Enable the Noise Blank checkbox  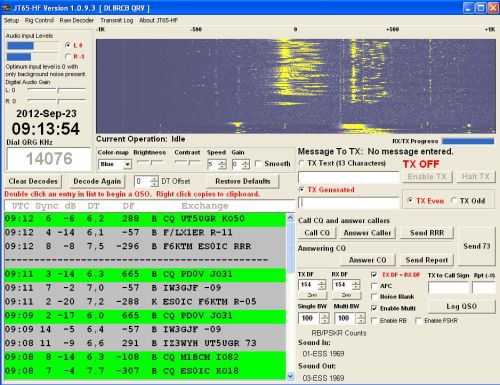click(x=374, y=296)
